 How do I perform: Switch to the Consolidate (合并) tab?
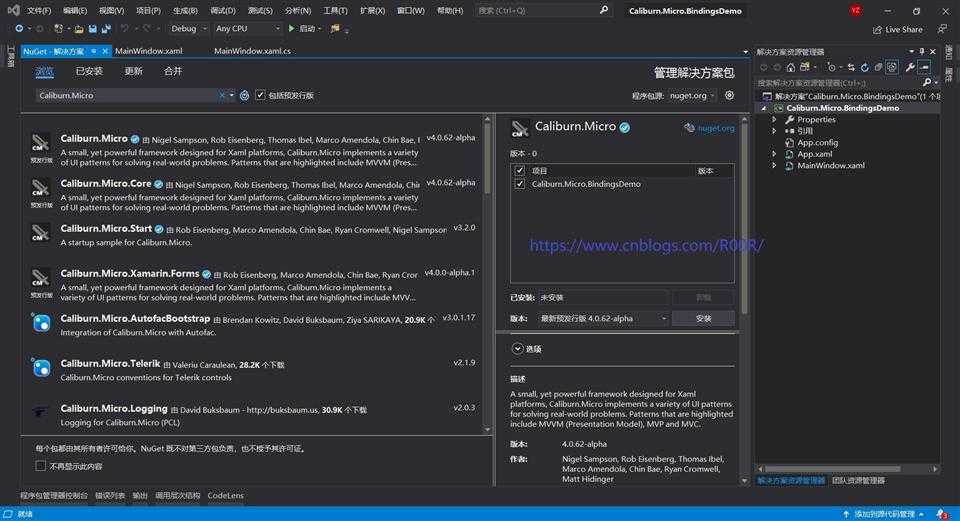tap(173, 72)
